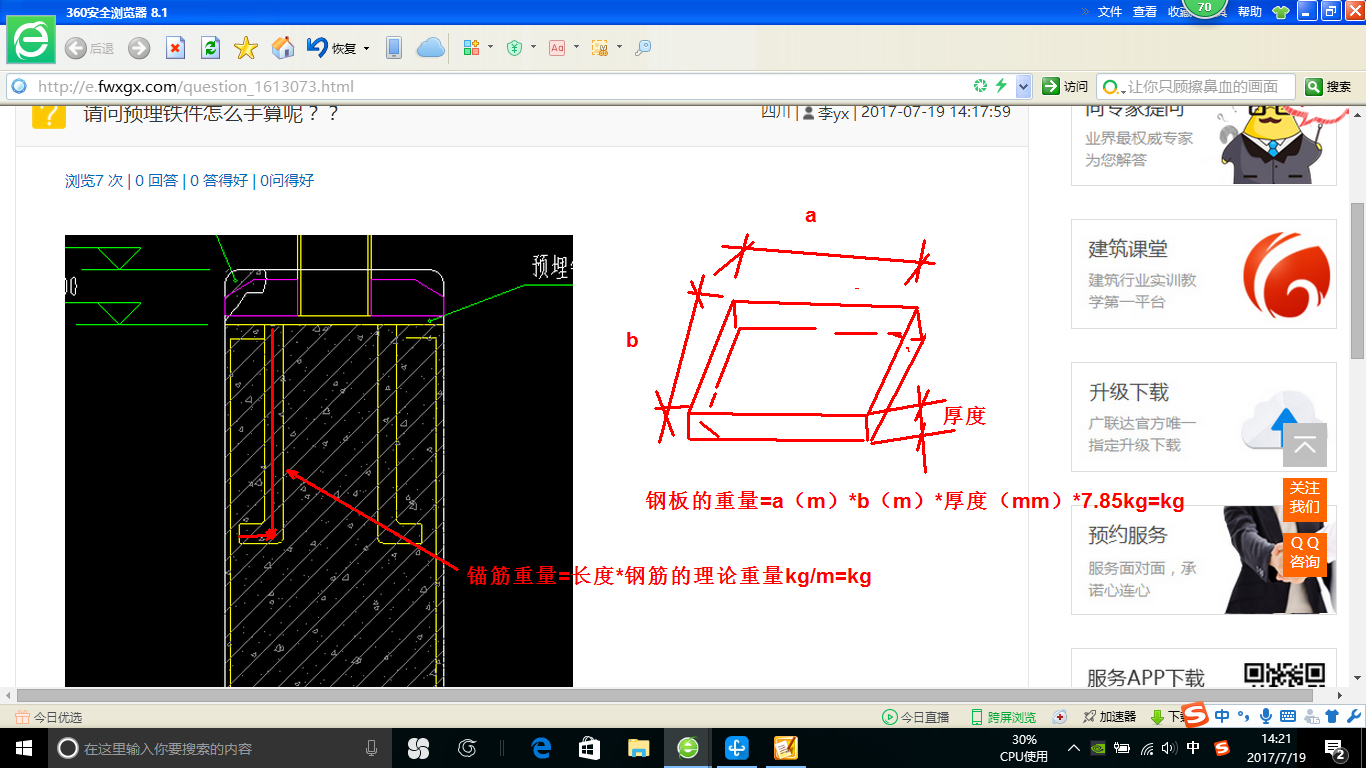Refresh the page with green arrows icon

[x=210, y=48]
